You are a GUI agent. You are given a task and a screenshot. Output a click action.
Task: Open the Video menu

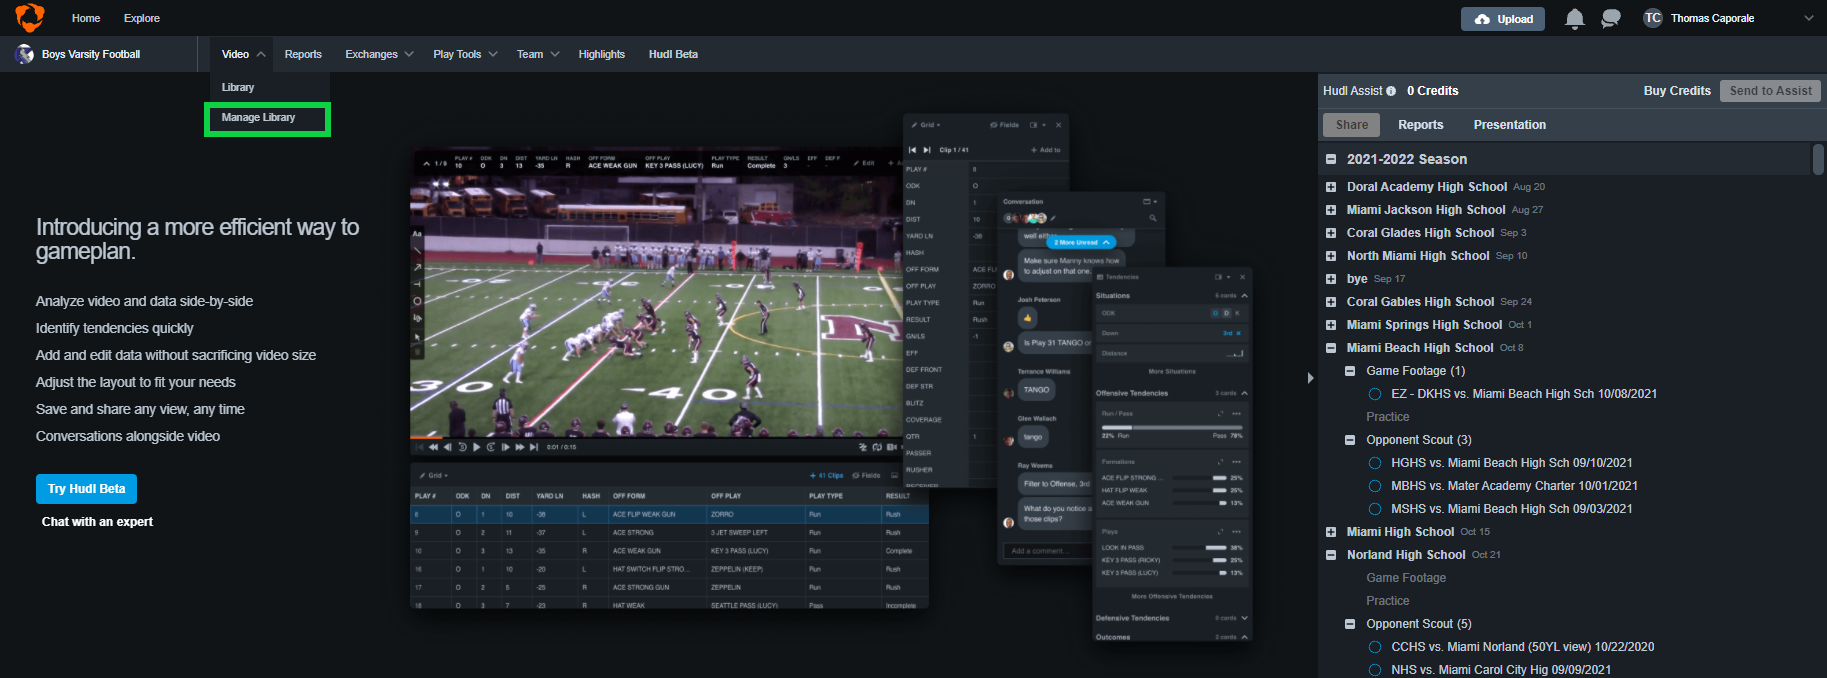(x=243, y=54)
